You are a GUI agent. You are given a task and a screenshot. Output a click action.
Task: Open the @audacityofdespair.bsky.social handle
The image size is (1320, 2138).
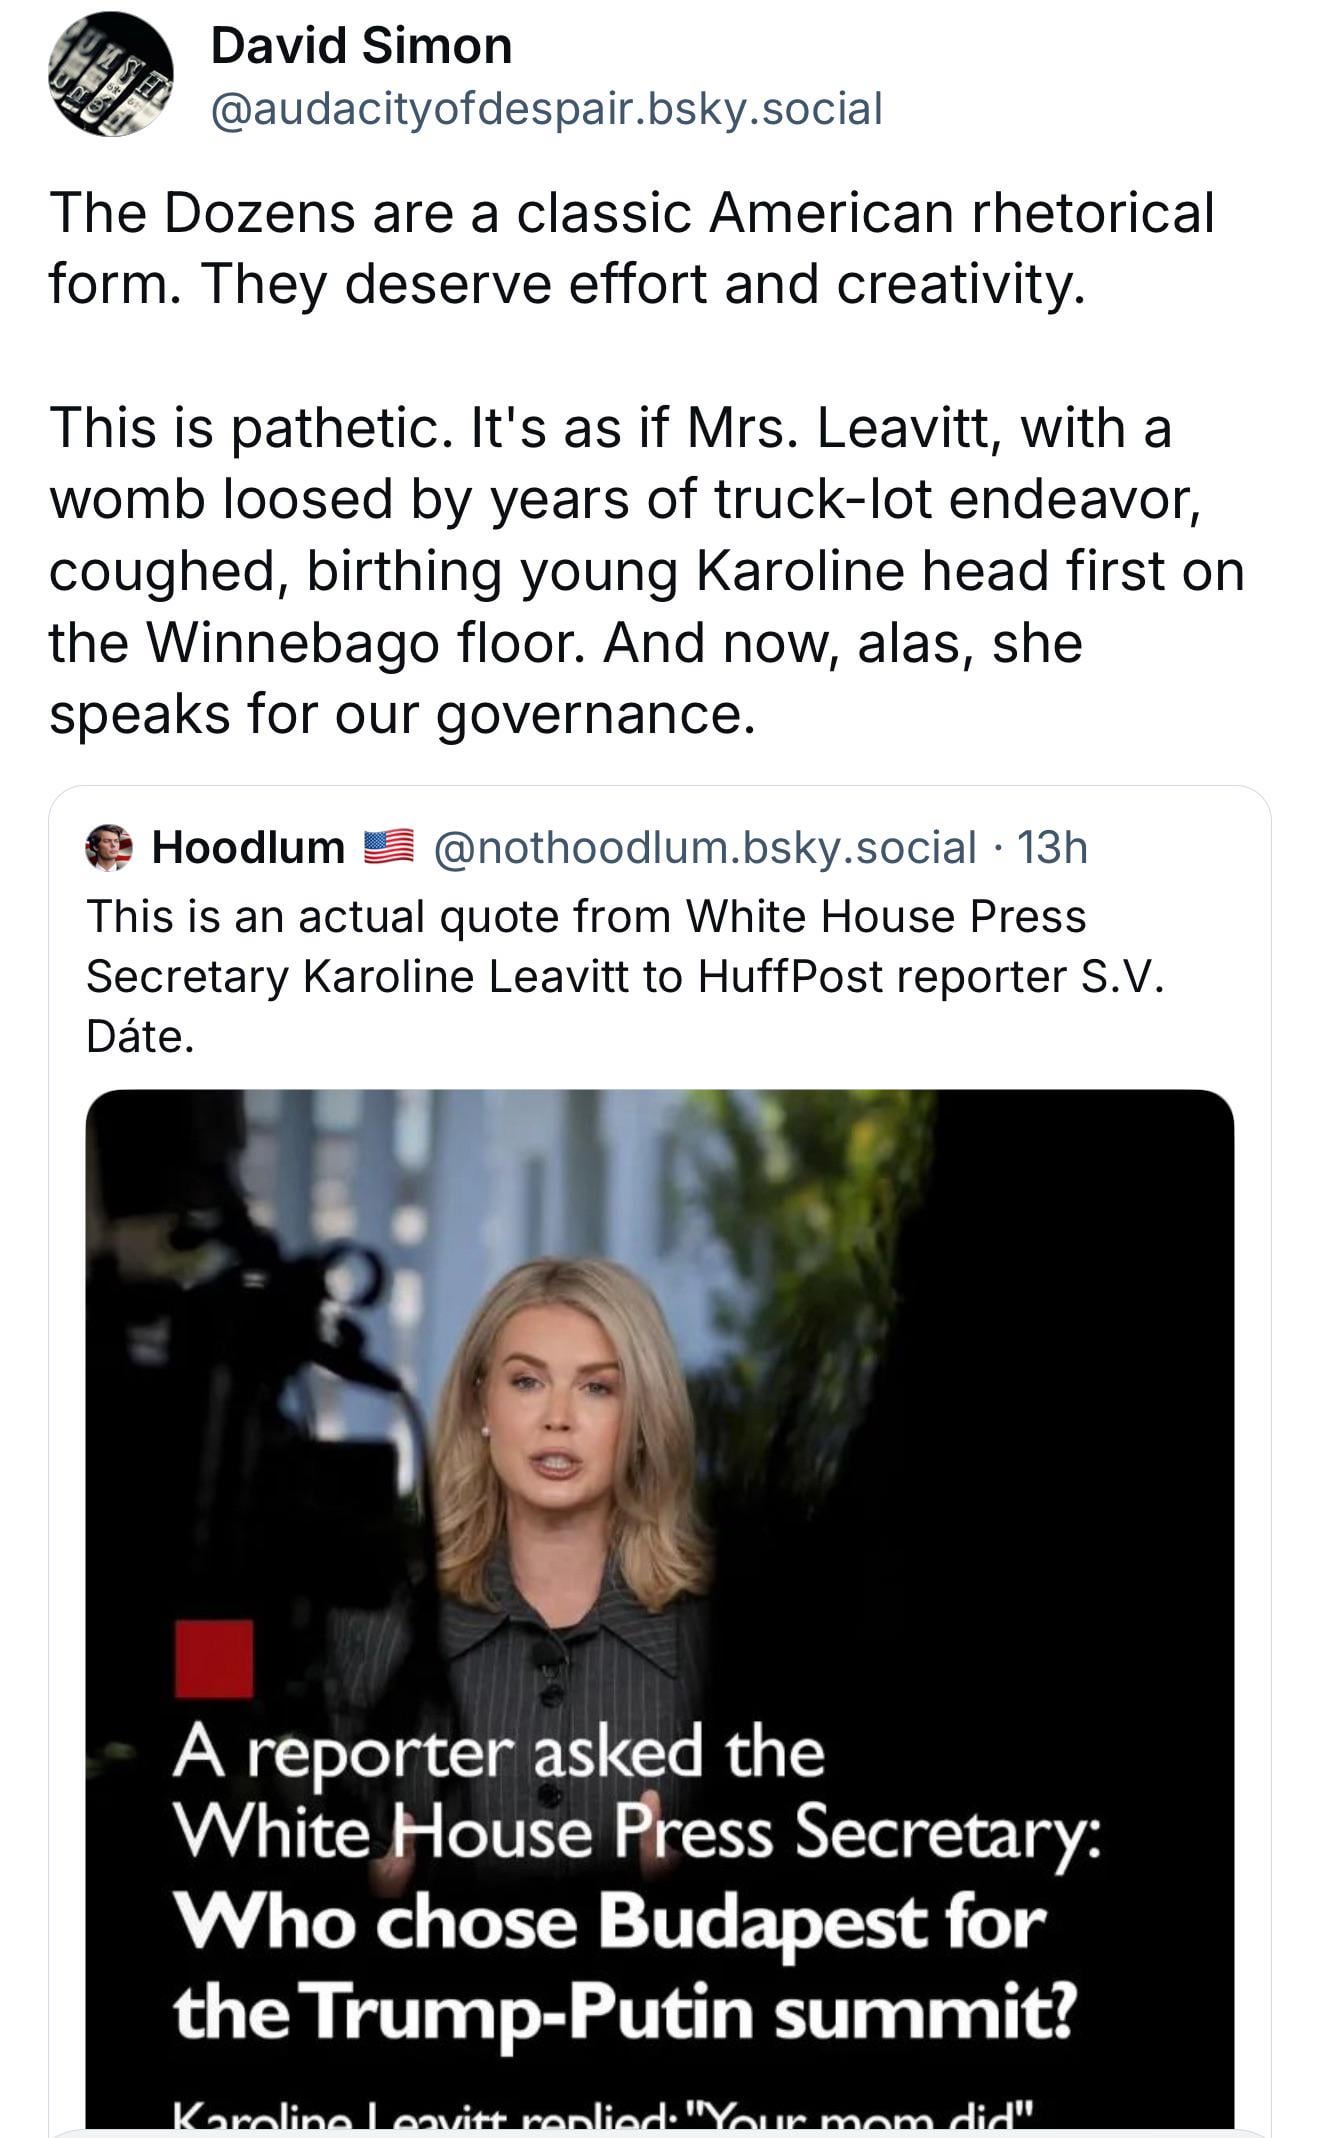tap(546, 108)
